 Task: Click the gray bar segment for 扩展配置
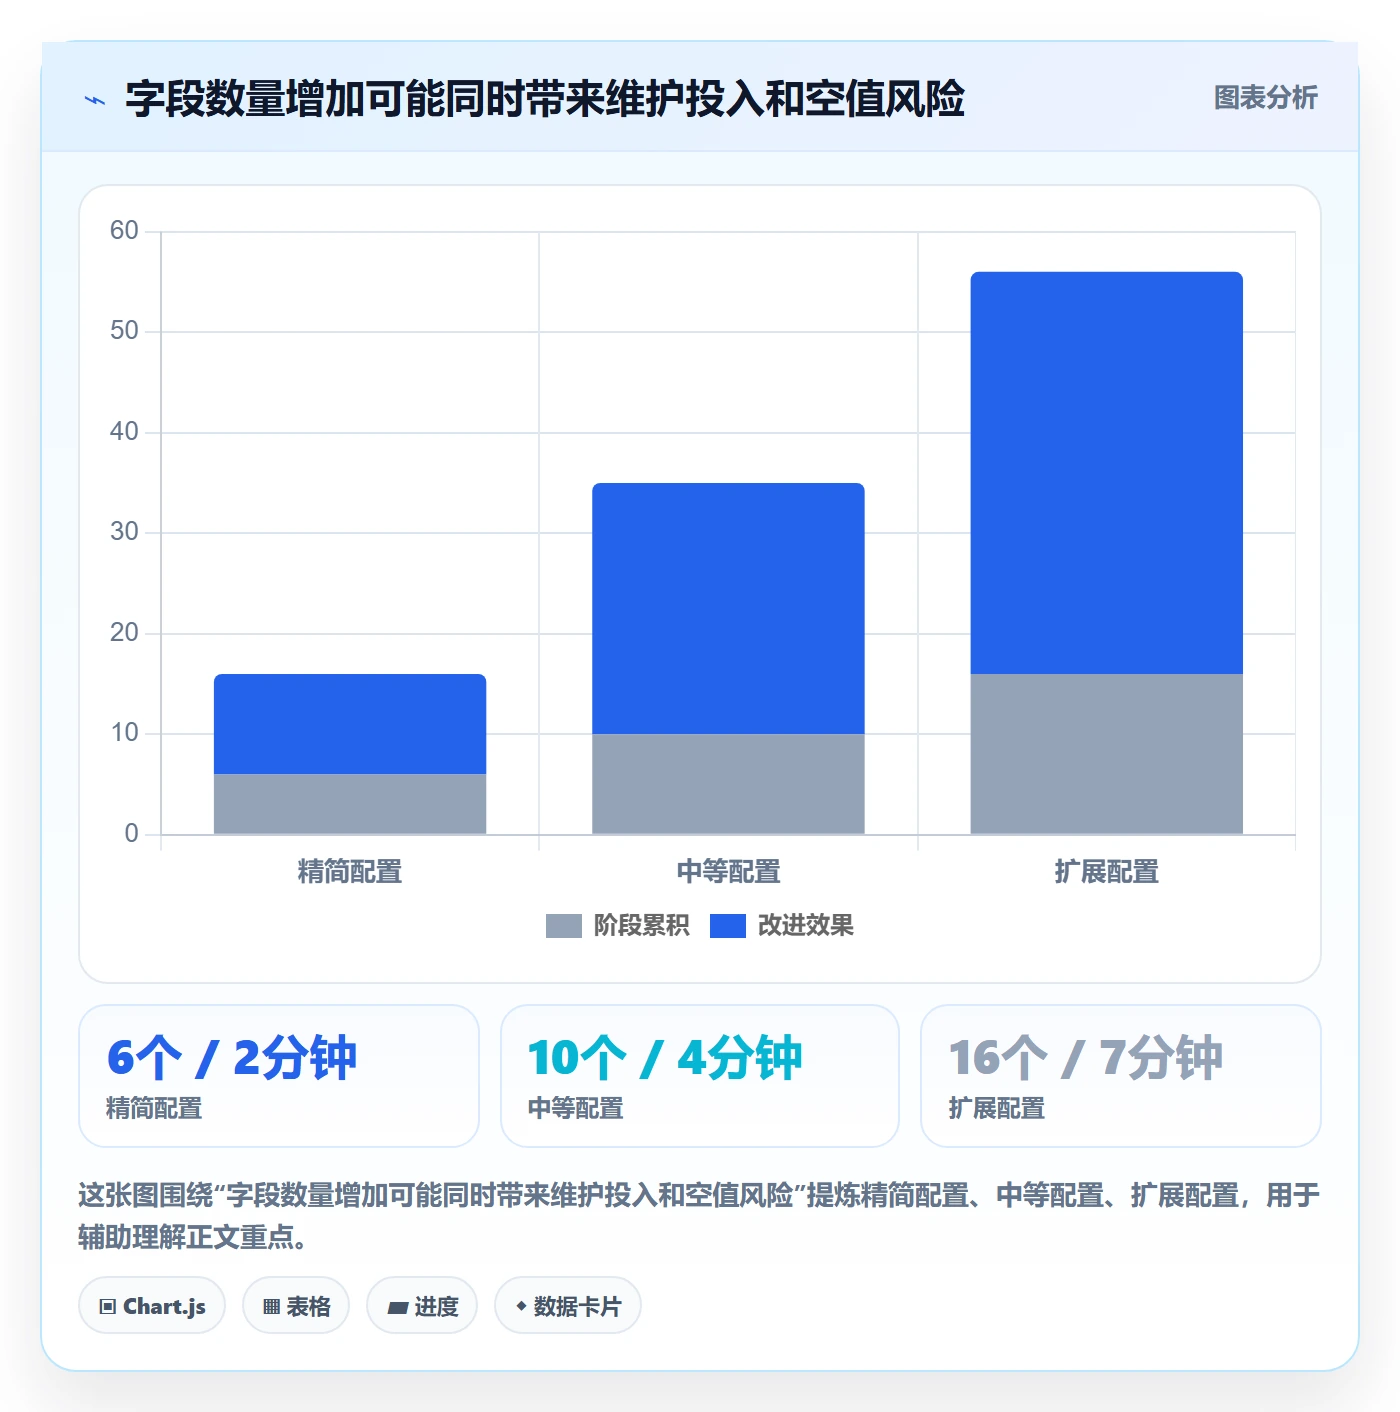pyautogui.click(x=1107, y=754)
